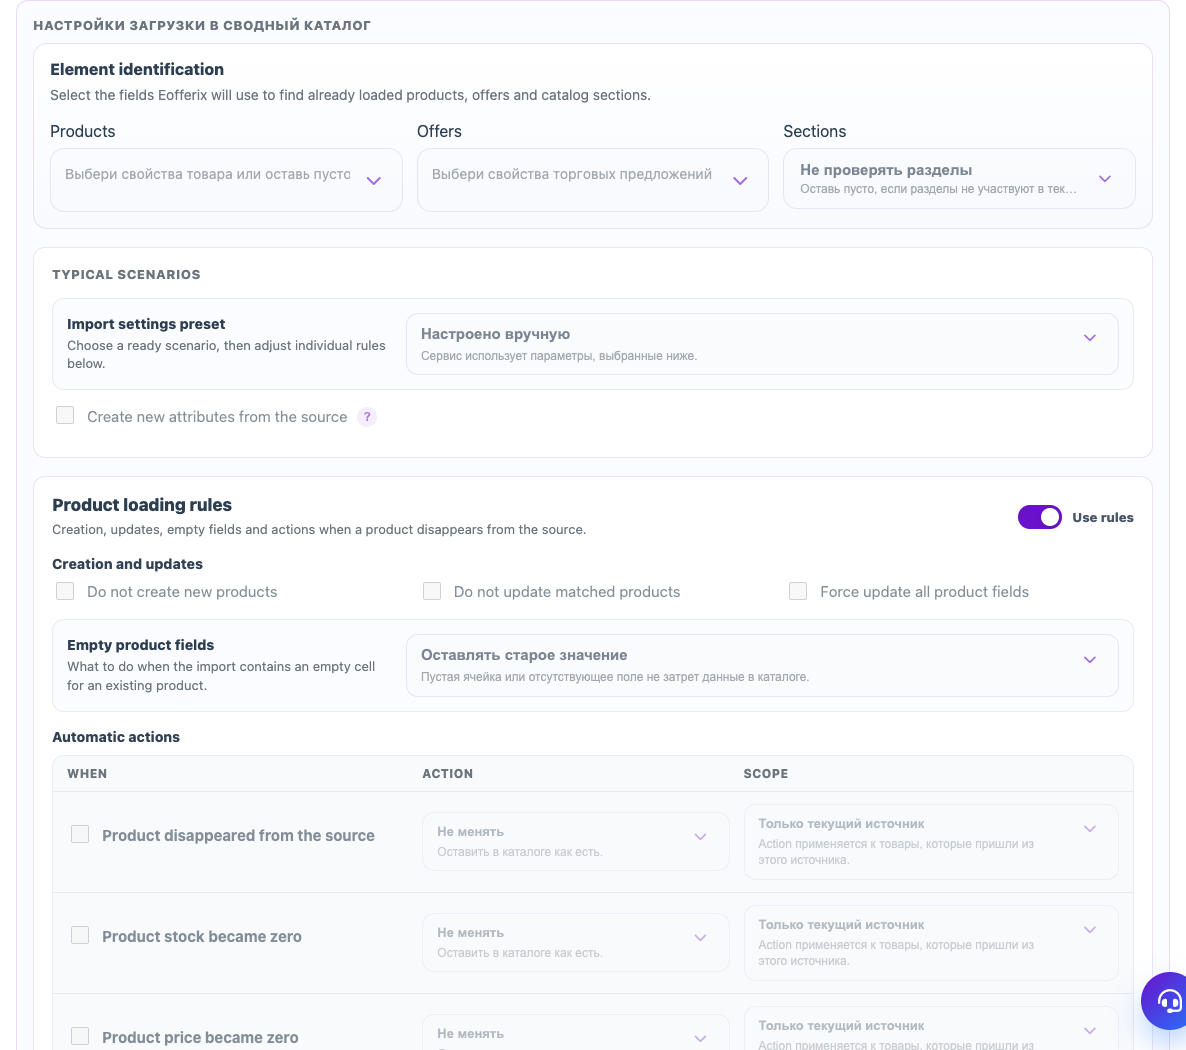This screenshot has width=1186, height=1050.
Task: Click the Element identification heading
Action: (137, 70)
